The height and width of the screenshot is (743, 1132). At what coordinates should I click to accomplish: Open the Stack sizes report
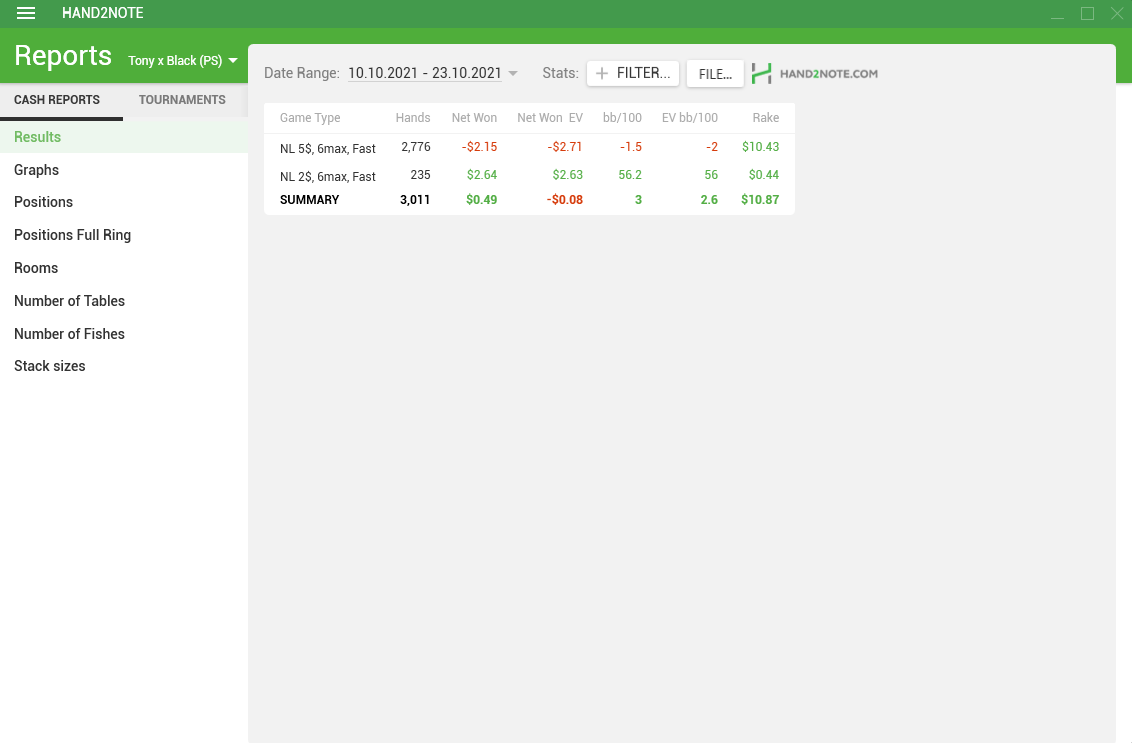point(123,366)
